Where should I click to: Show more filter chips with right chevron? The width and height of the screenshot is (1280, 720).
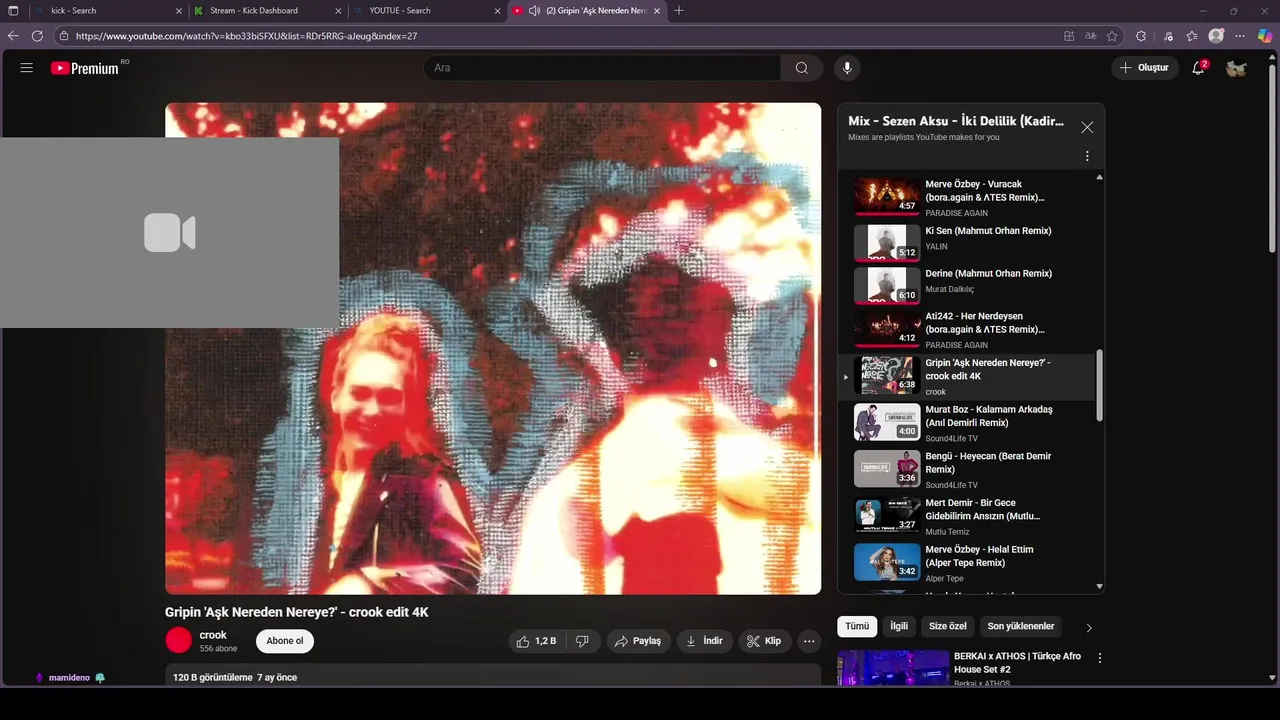[1089, 627]
